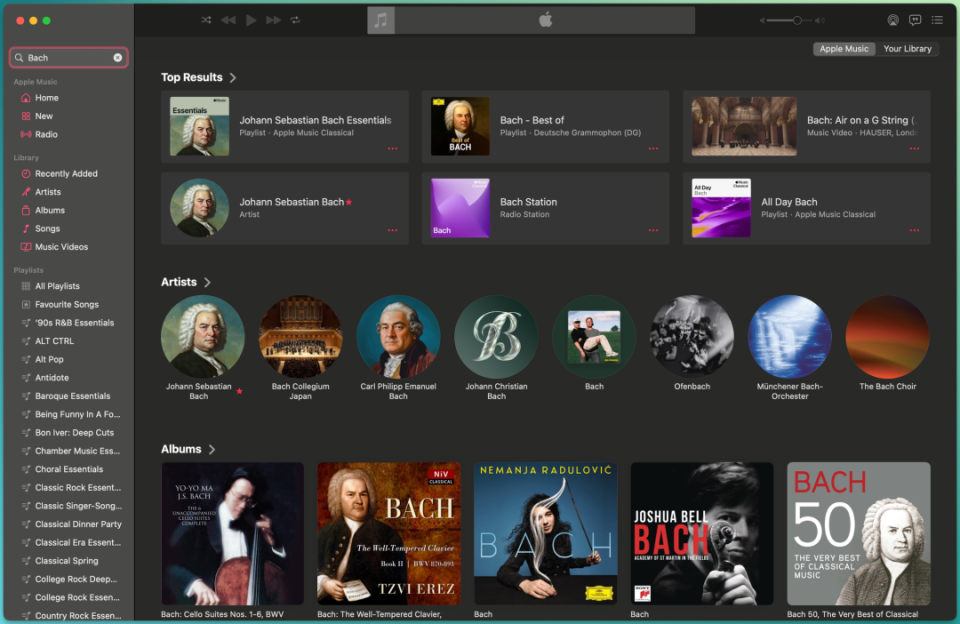
Task: Open more options for Bach - Best of
Action: point(653,149)
